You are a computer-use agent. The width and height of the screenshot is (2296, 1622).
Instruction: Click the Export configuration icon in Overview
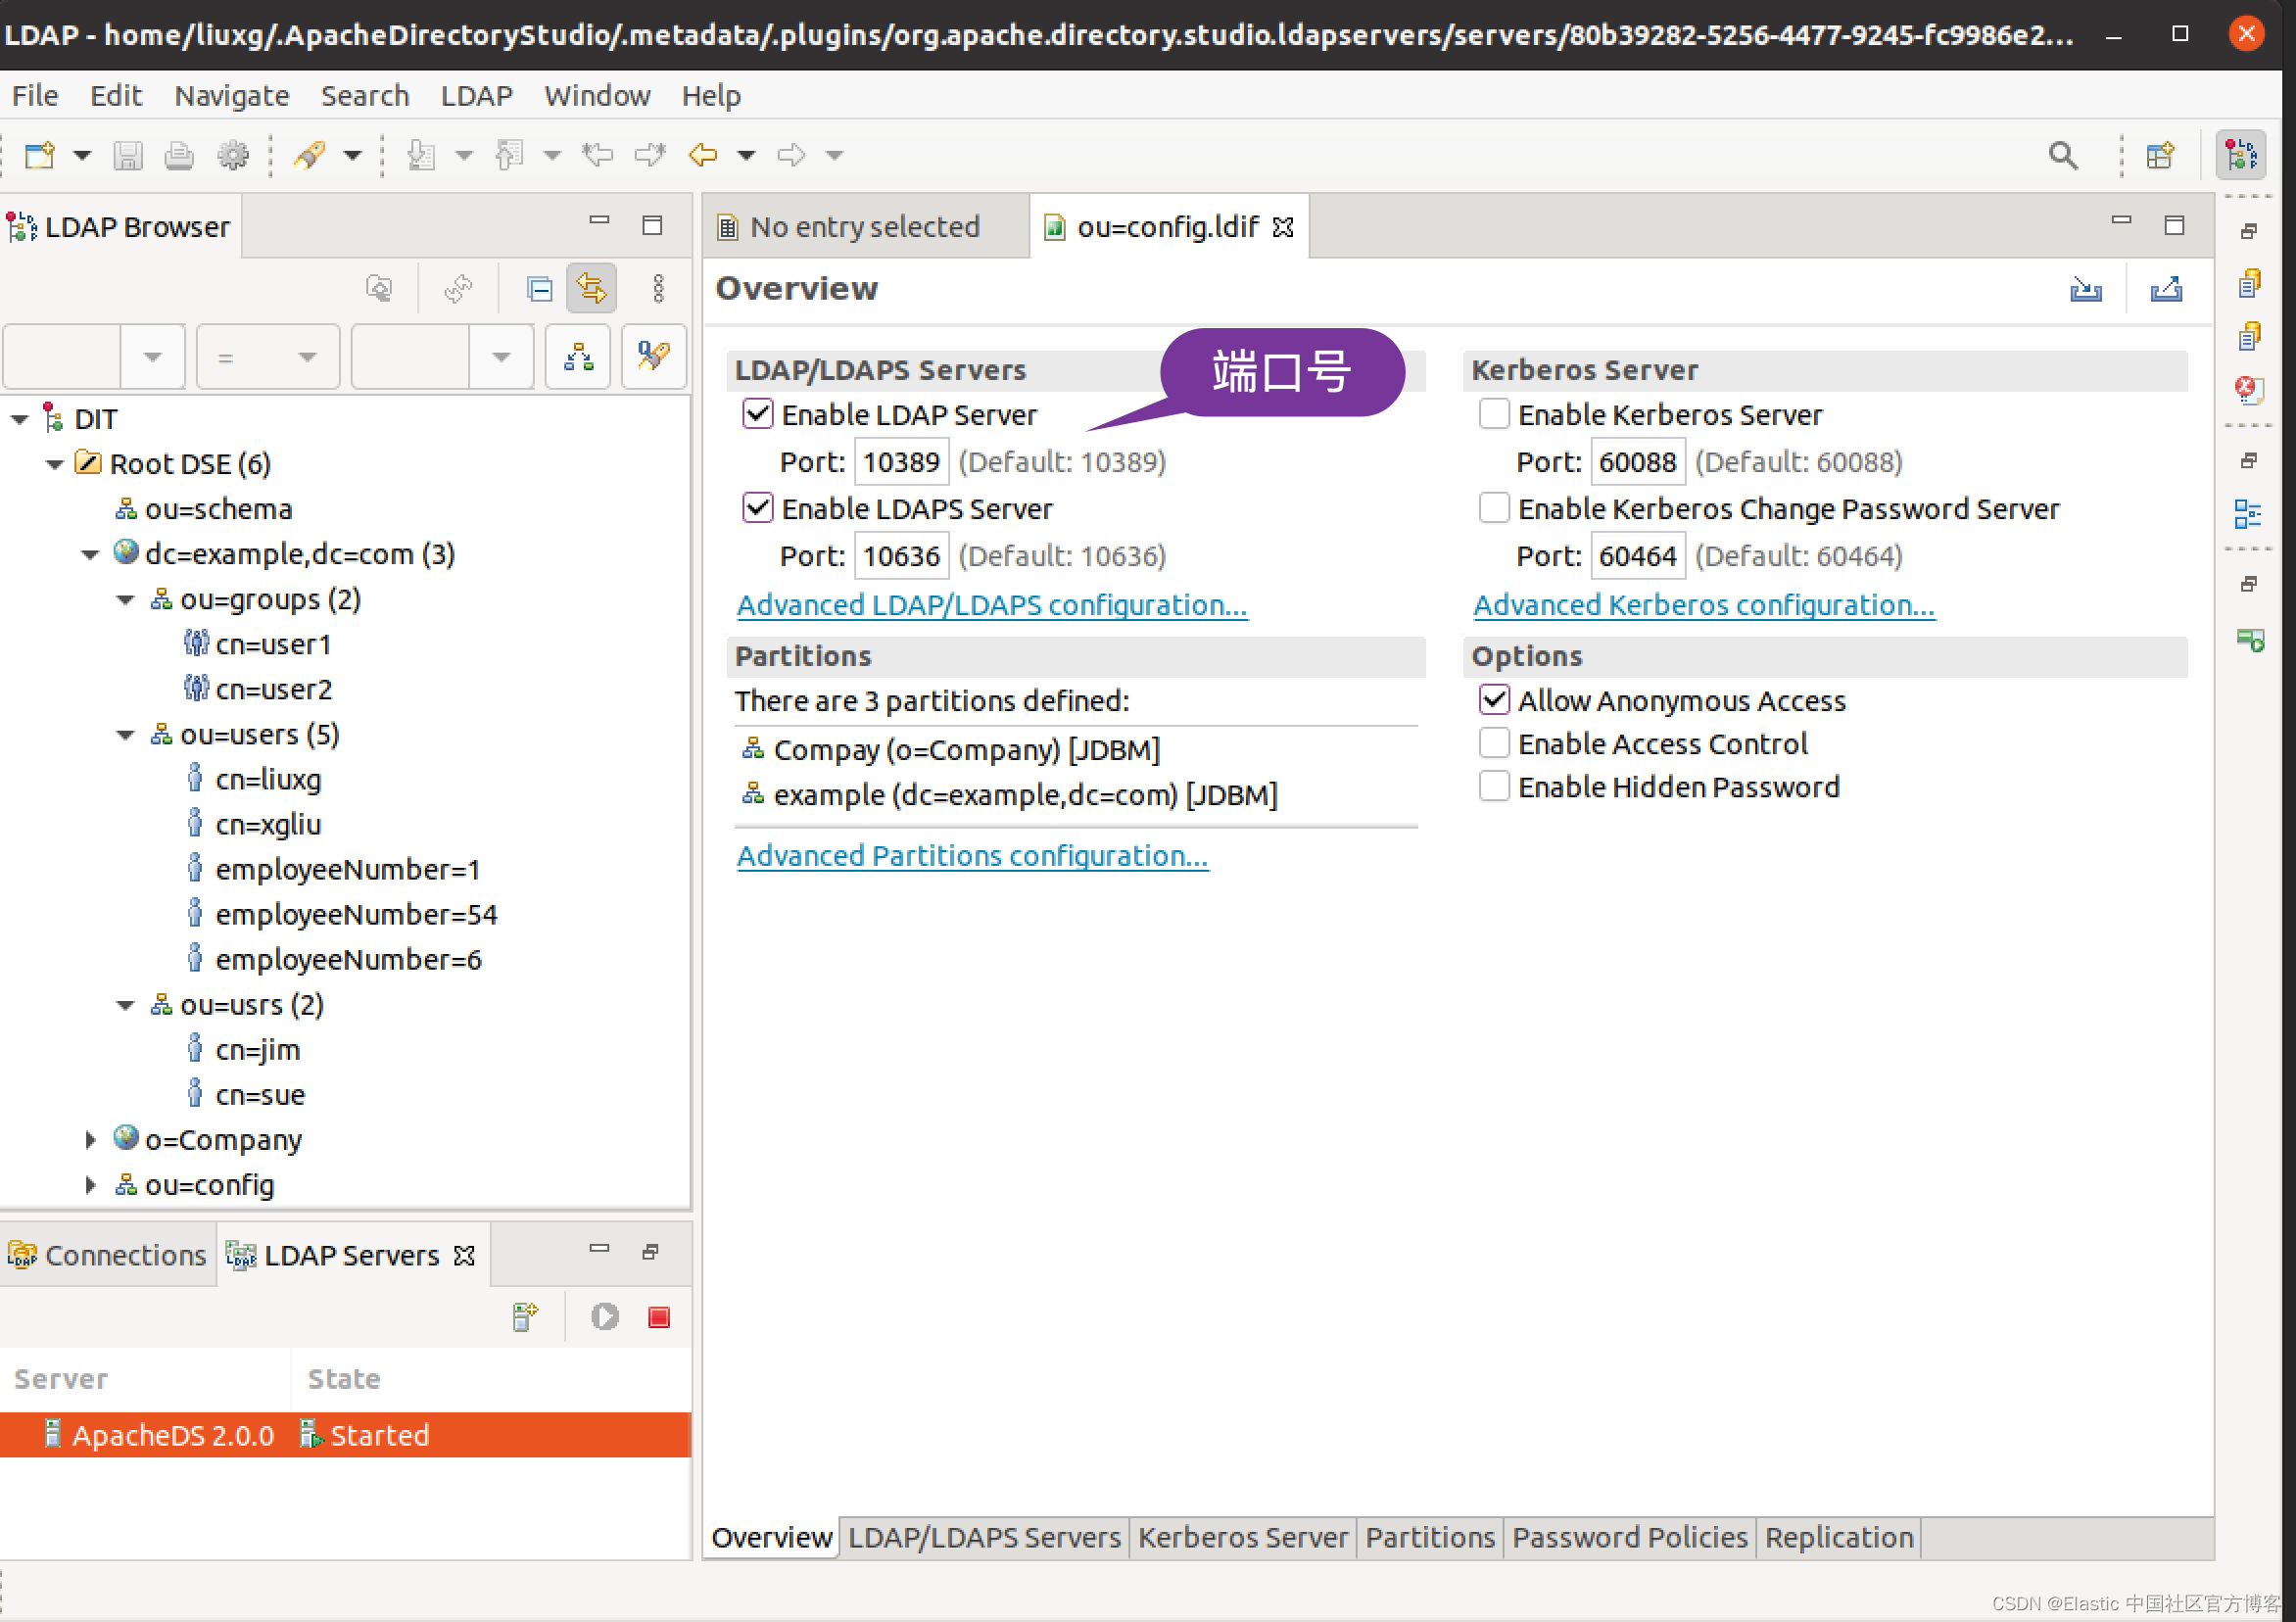coord(2165,289)
